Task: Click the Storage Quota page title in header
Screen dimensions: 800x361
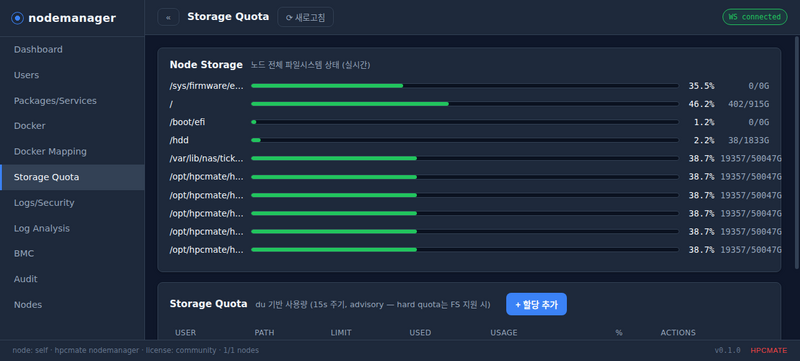Action: pos(228,17)
